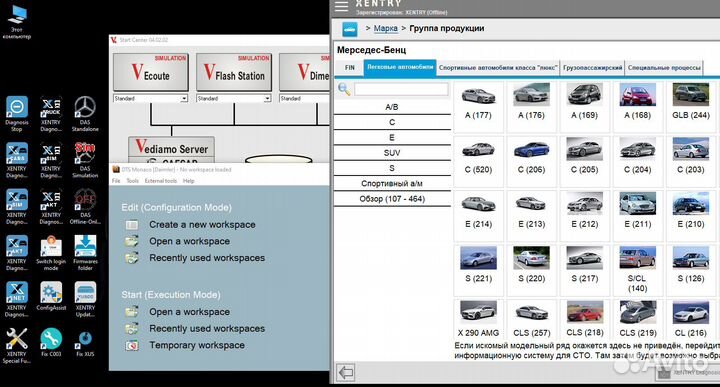720x387 pixels.
Task: Expand the Standard dropdown under Flash Station
Action: pos(267,98)
